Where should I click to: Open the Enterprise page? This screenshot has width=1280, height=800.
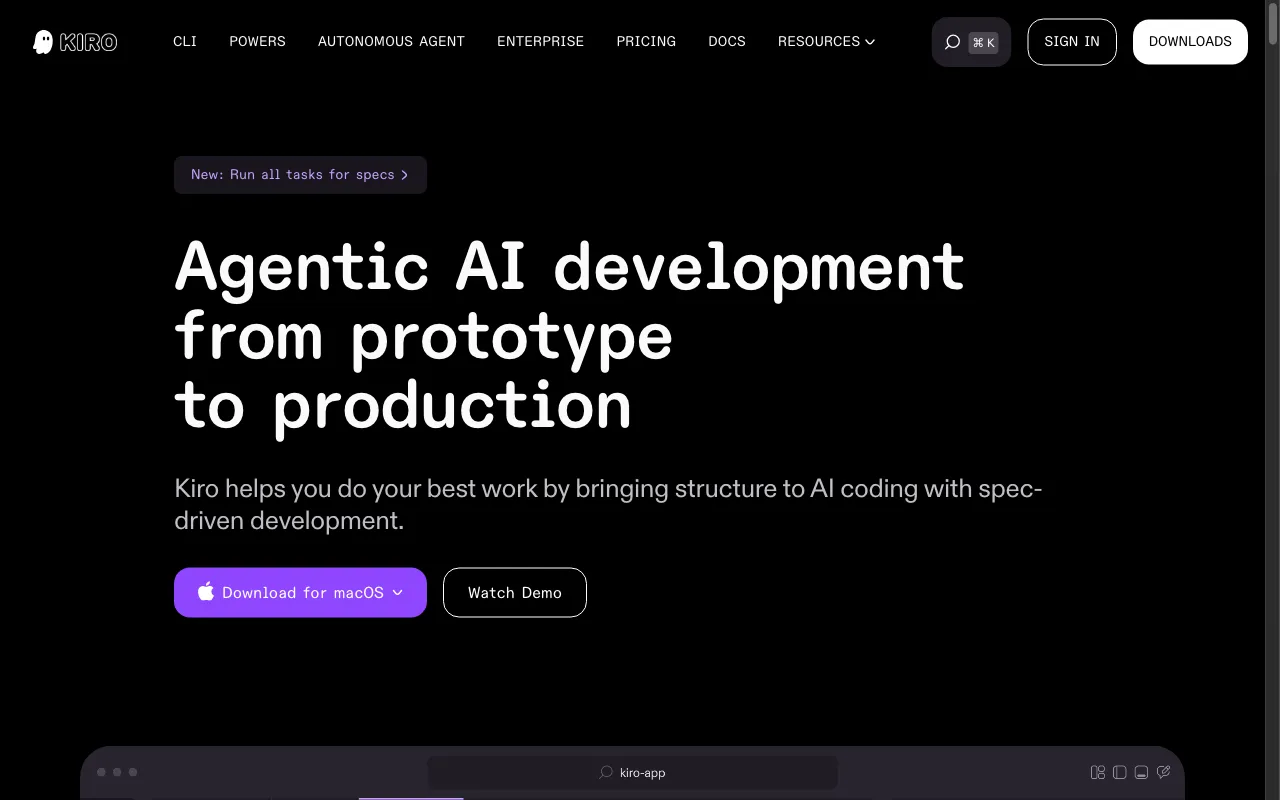[540, 41]
